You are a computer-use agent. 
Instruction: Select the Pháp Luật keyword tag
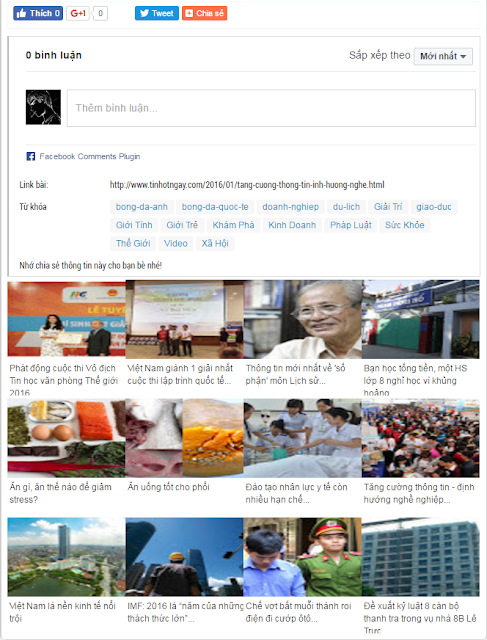tap(351, 225)
